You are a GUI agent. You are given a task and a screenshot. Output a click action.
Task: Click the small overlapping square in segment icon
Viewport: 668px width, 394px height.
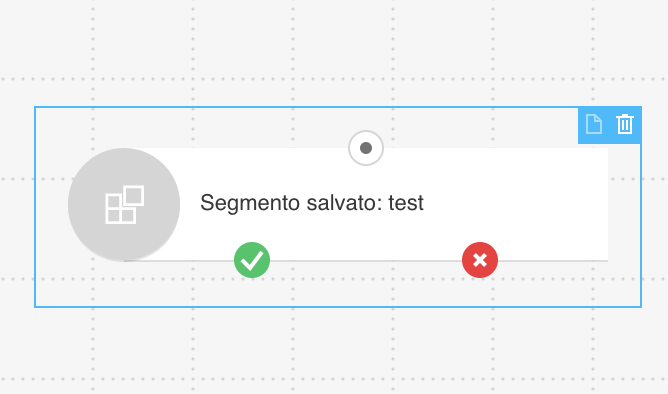click(134, 196)
